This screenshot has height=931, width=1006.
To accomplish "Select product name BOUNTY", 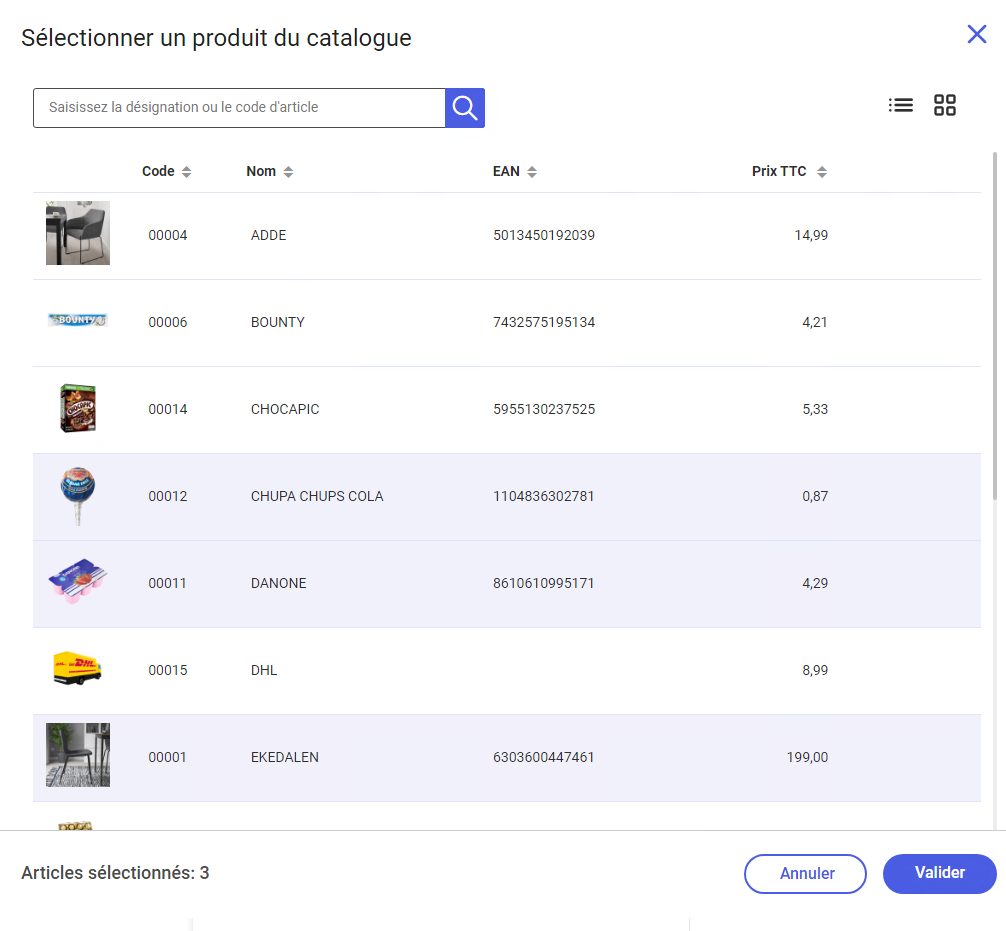I will 277,322.
